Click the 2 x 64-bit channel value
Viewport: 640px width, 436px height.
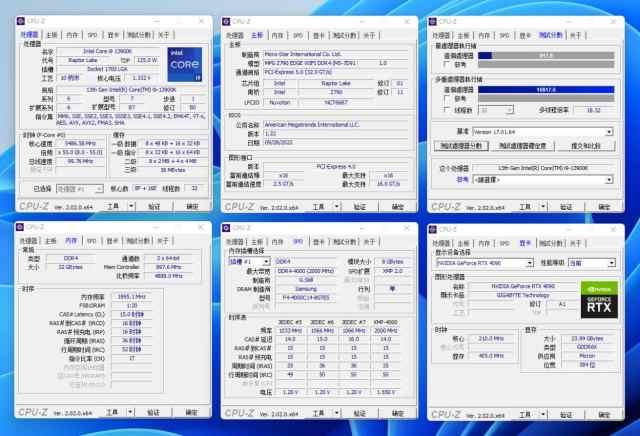pyautogui.click(x=168, y=258)
